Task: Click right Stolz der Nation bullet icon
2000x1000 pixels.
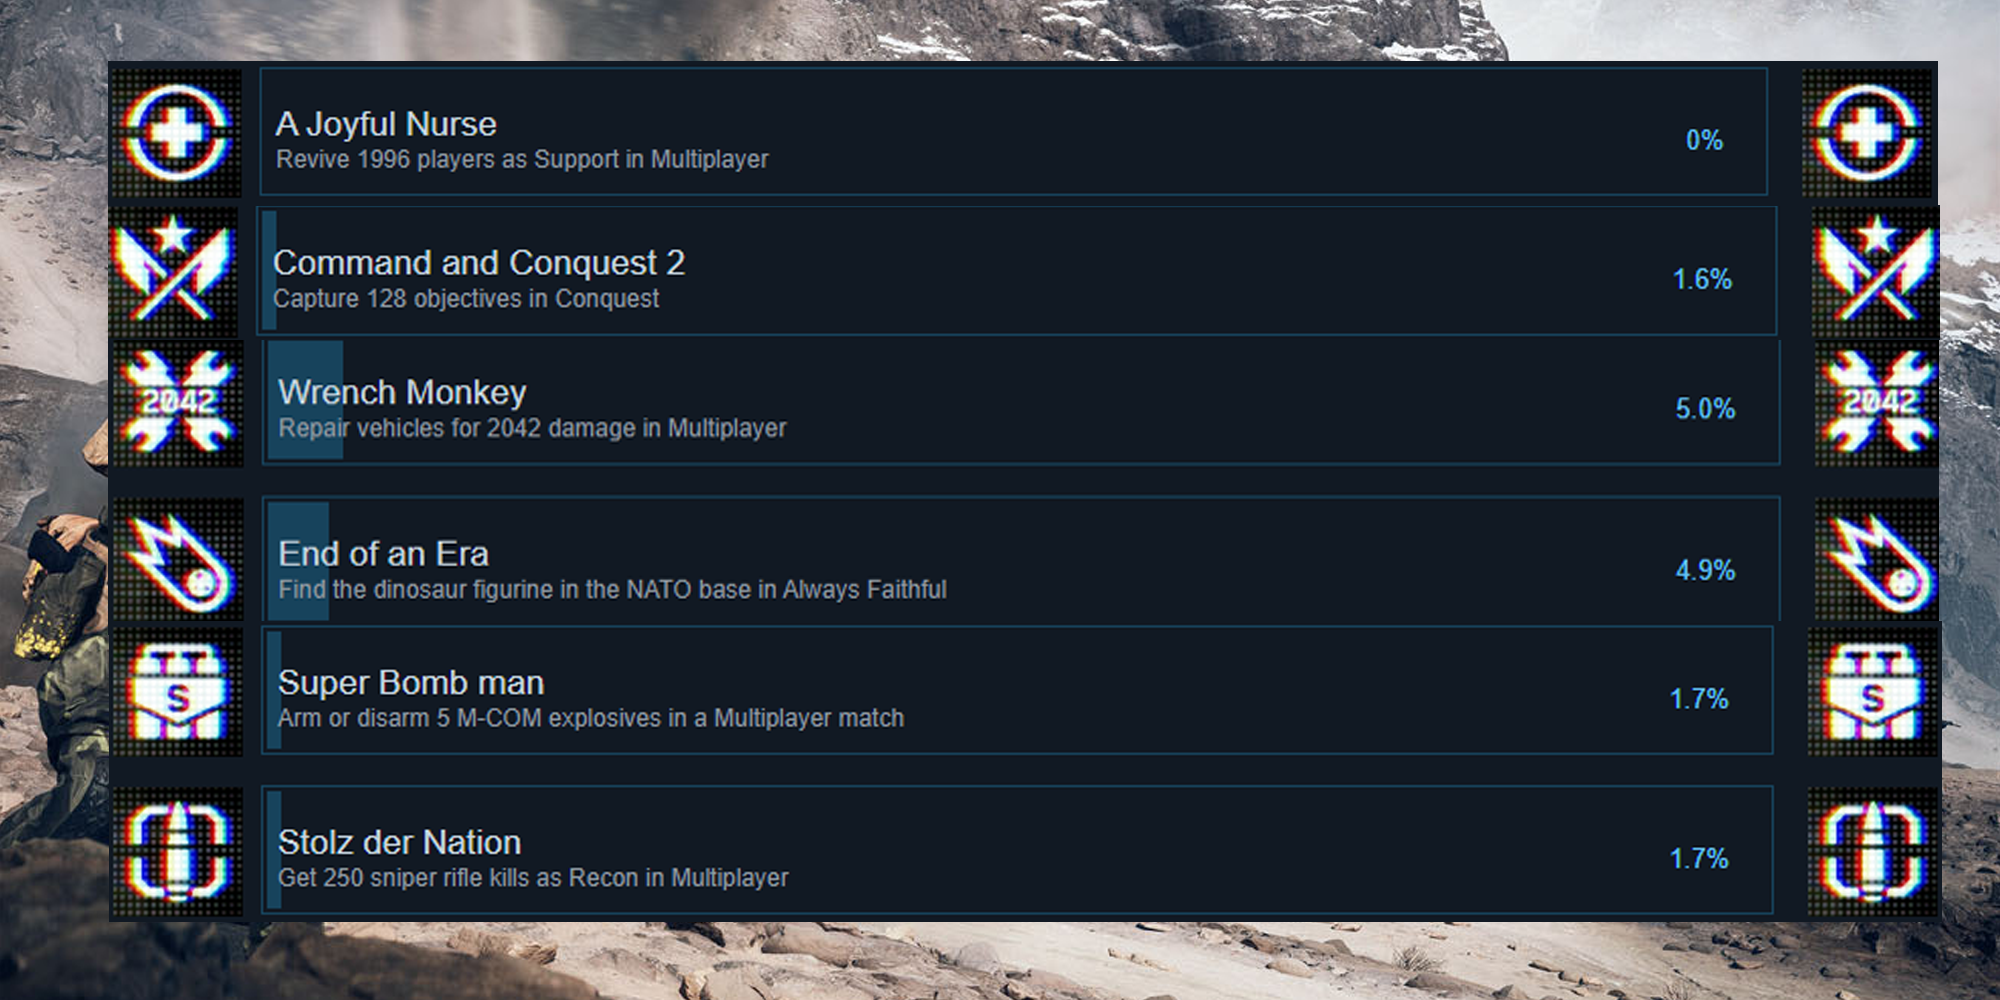Action: point(1872,851)
